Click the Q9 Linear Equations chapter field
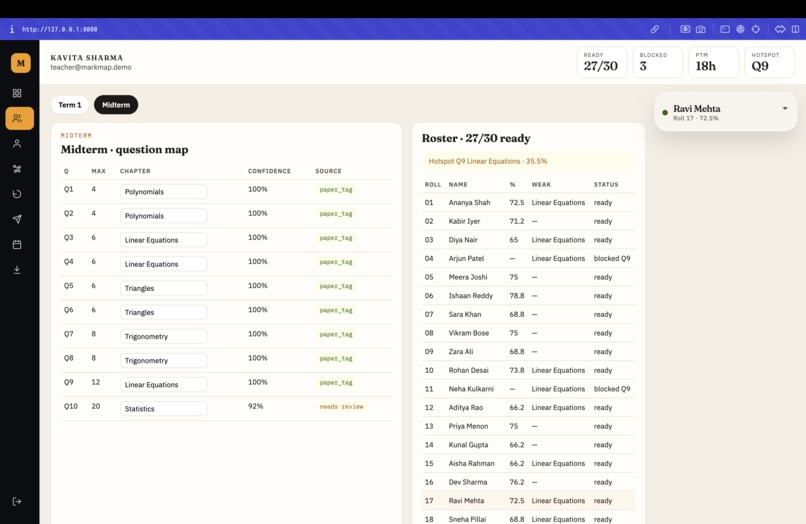806x524 pixels. pos(163,385)
